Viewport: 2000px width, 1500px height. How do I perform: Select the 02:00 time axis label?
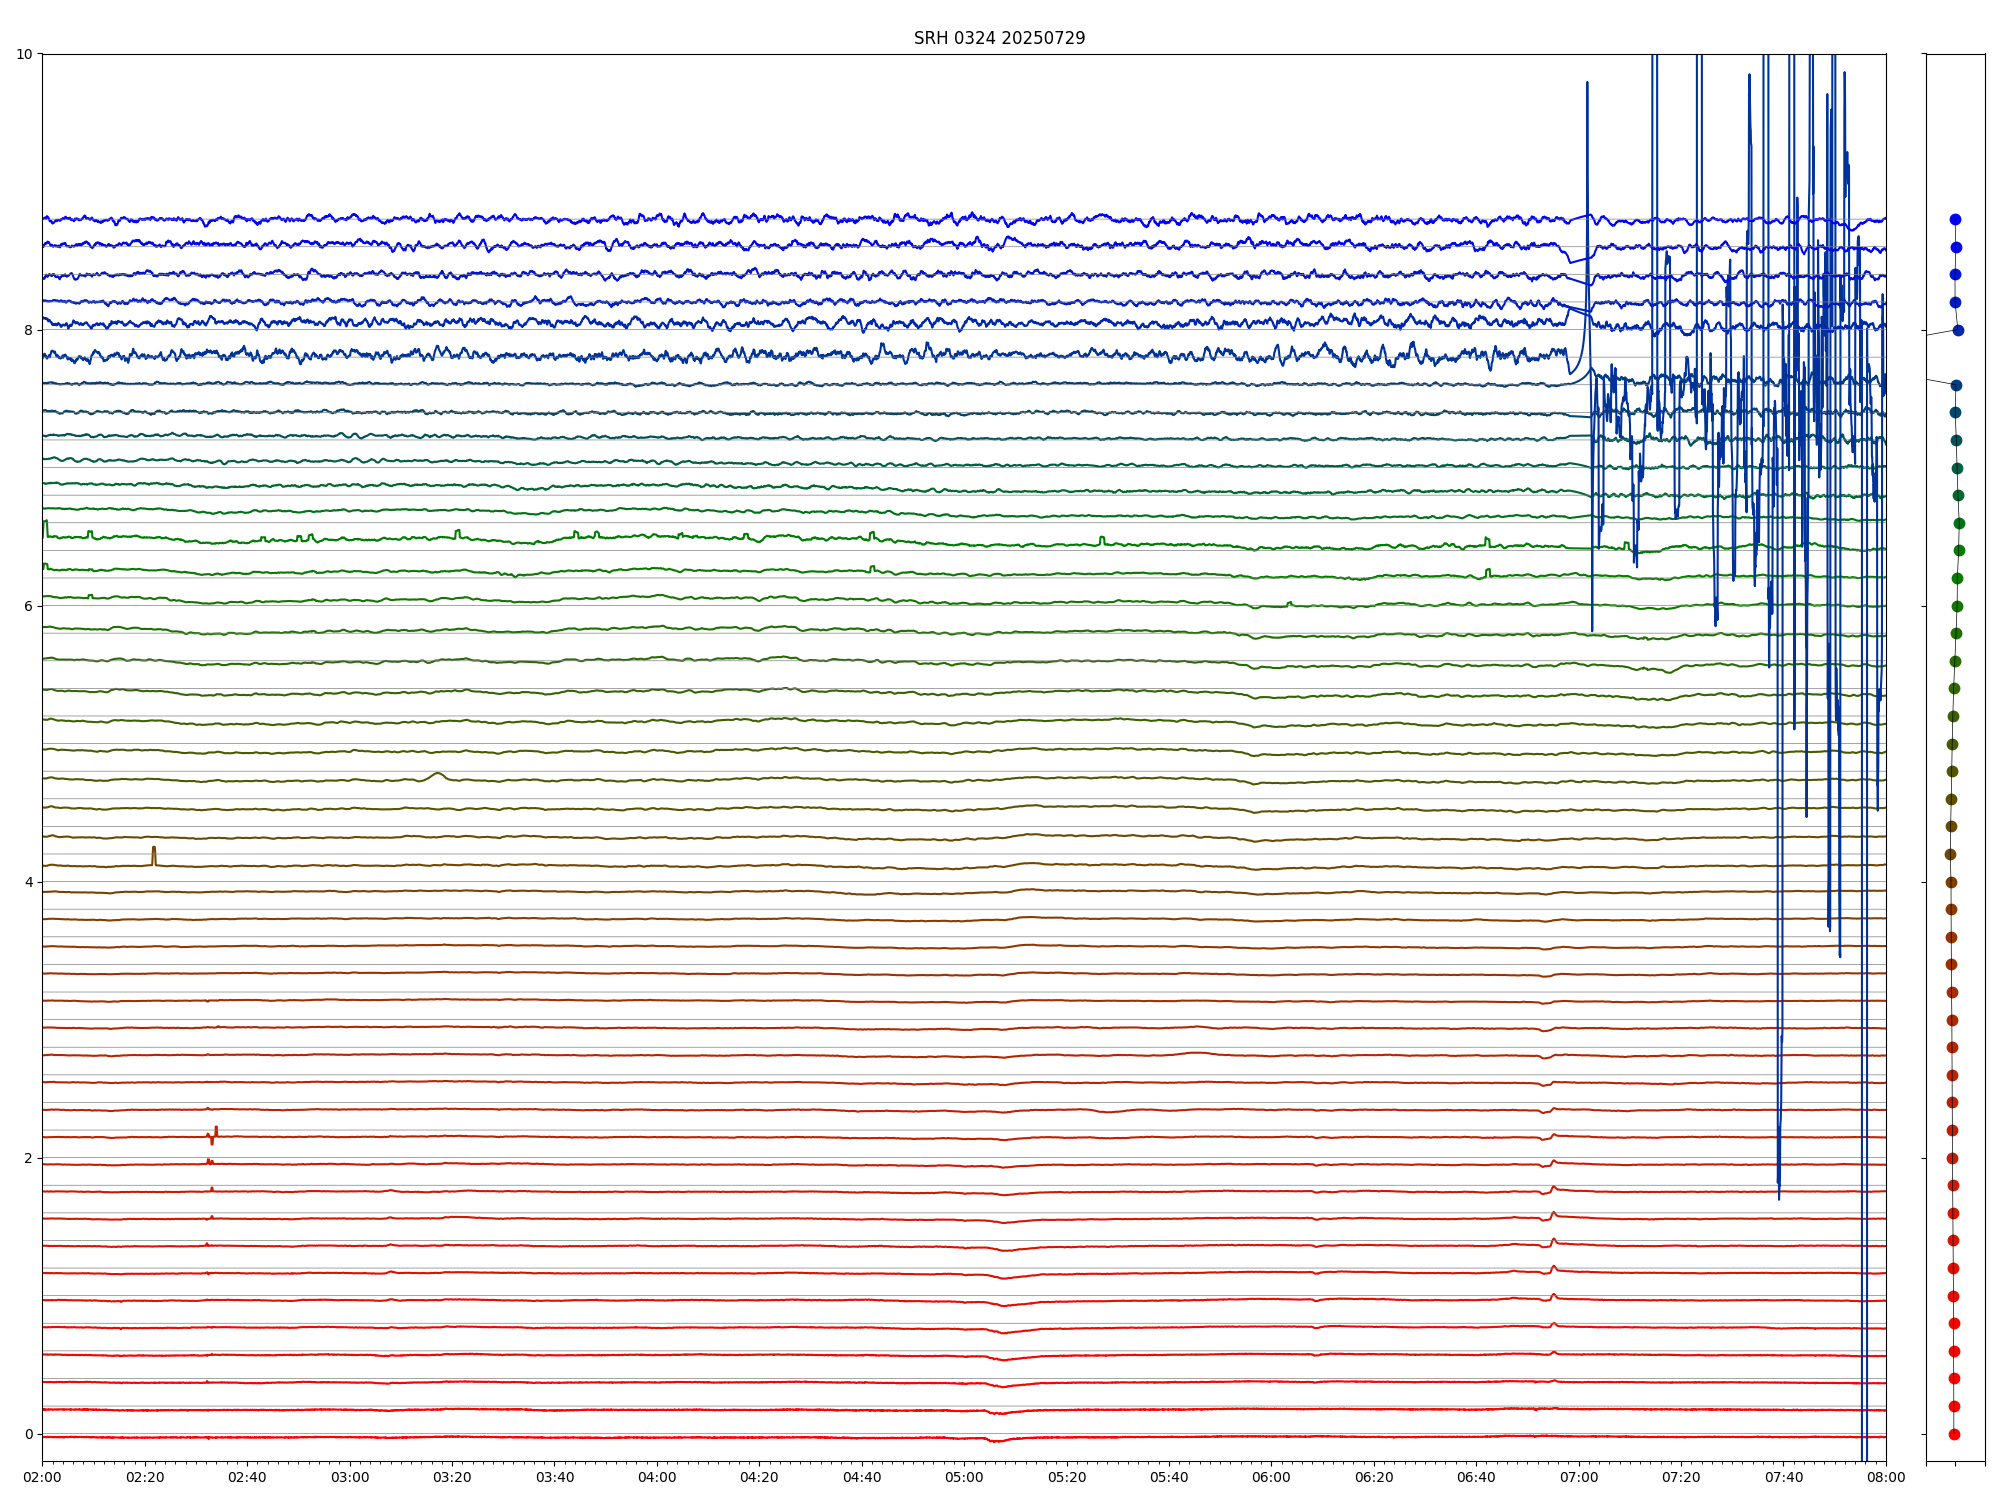click(42, 1477)
